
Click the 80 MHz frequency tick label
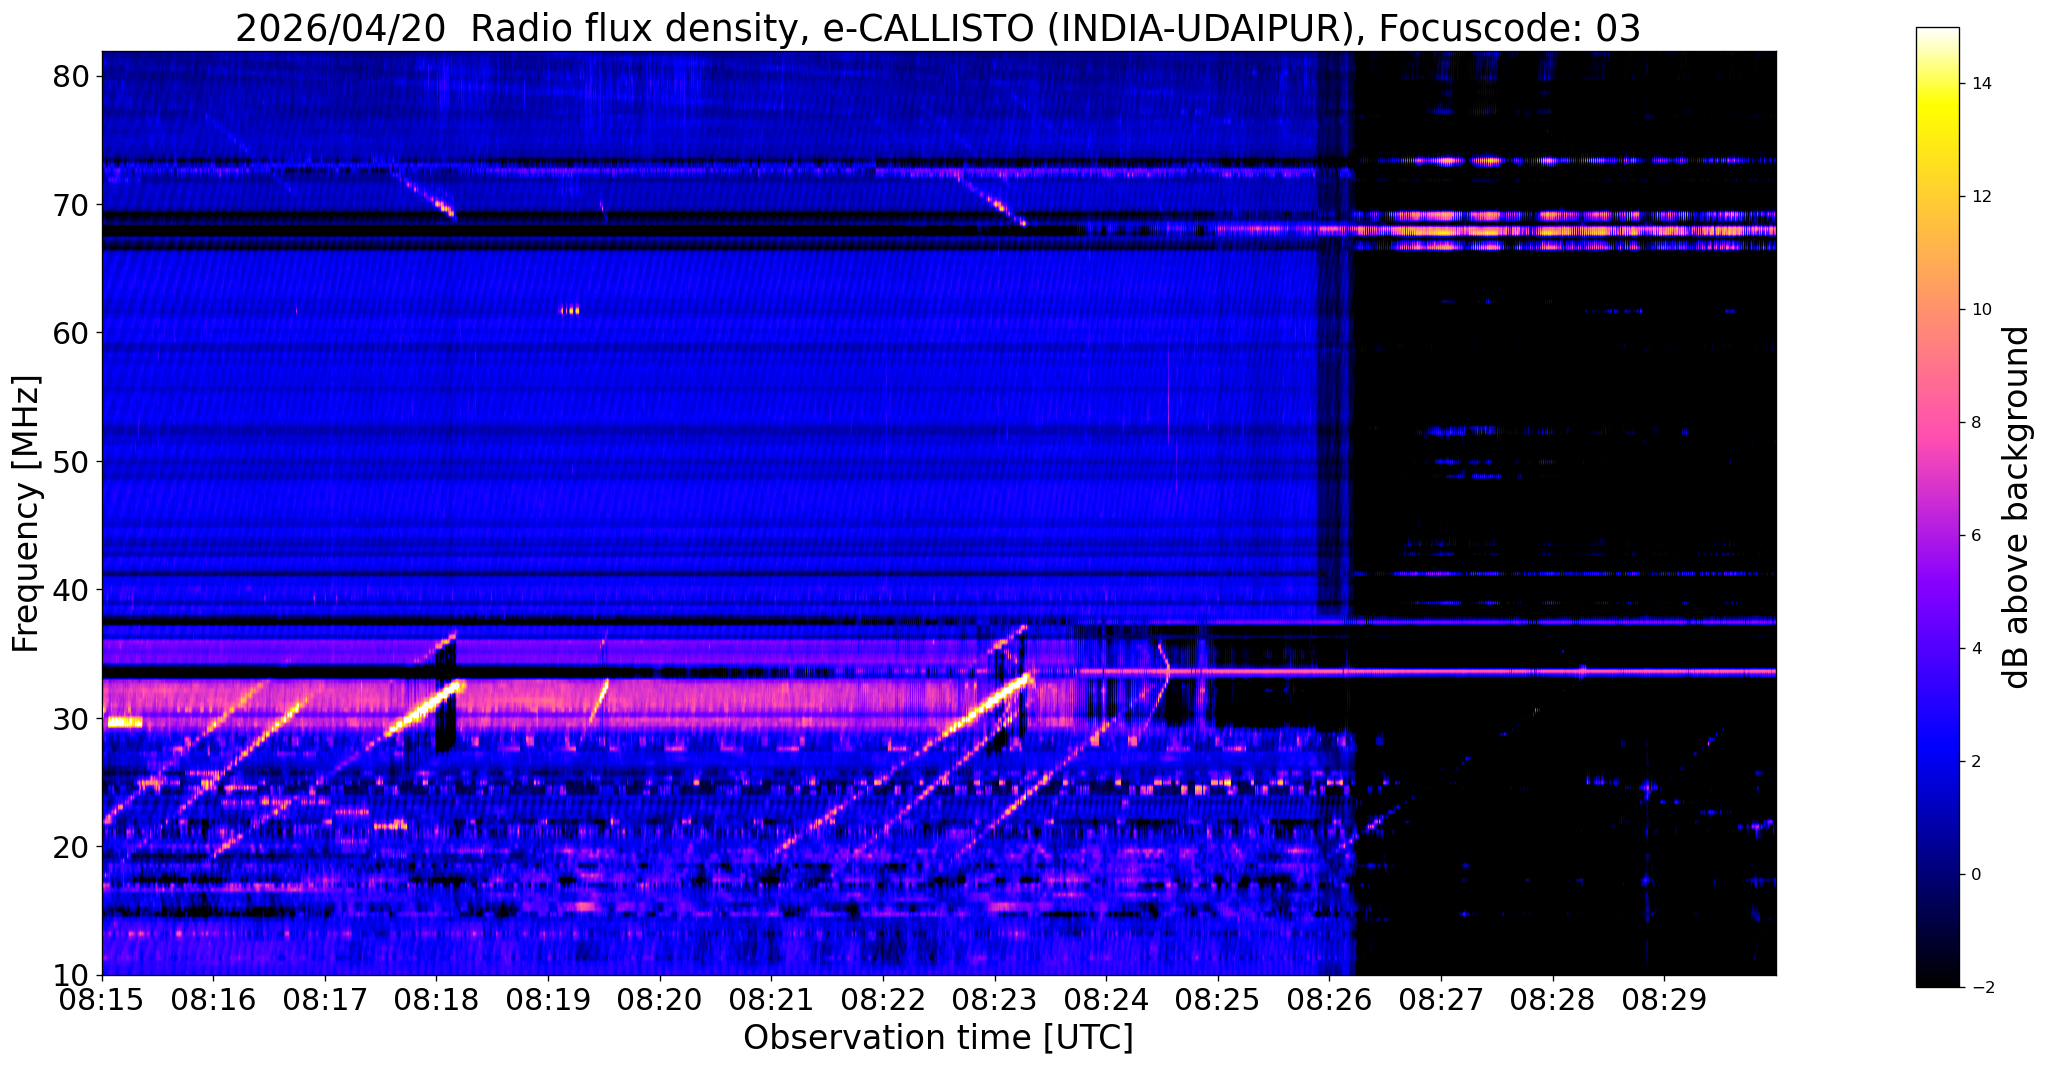(x=72, y=76)
